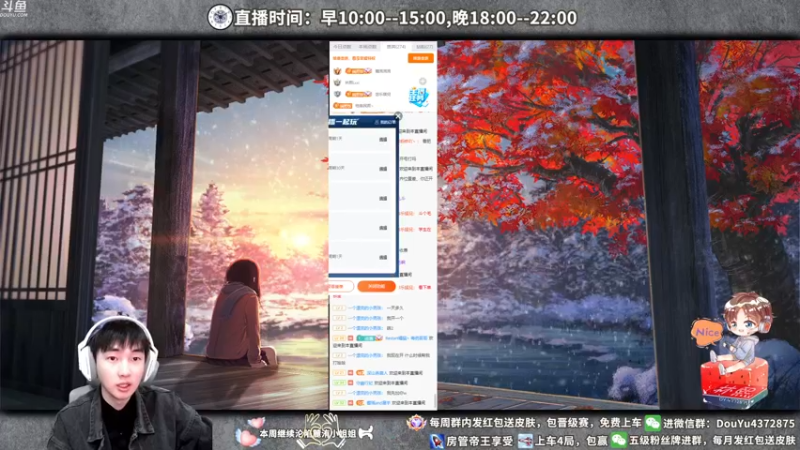
Task: Click the WeChat icon before 进微信群
Action: [x=653, y=423]
